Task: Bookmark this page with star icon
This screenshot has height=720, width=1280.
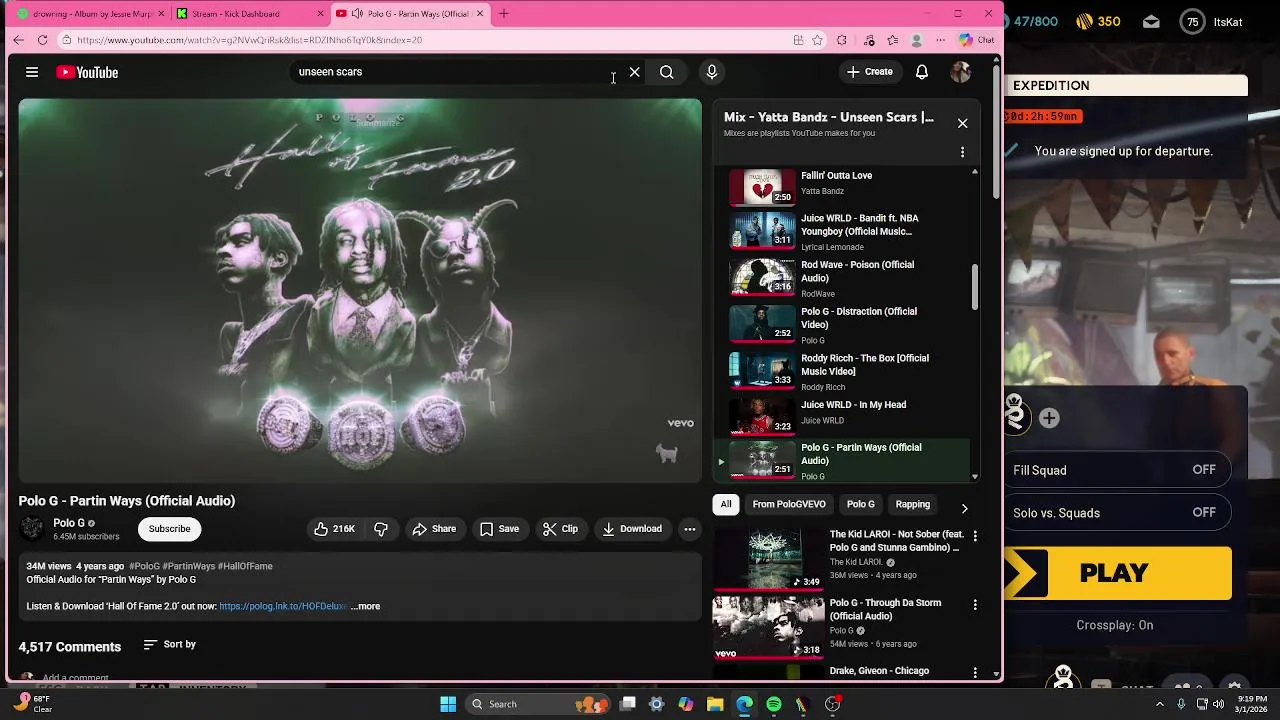Action: pyautogui.click(x=817, y=40)
